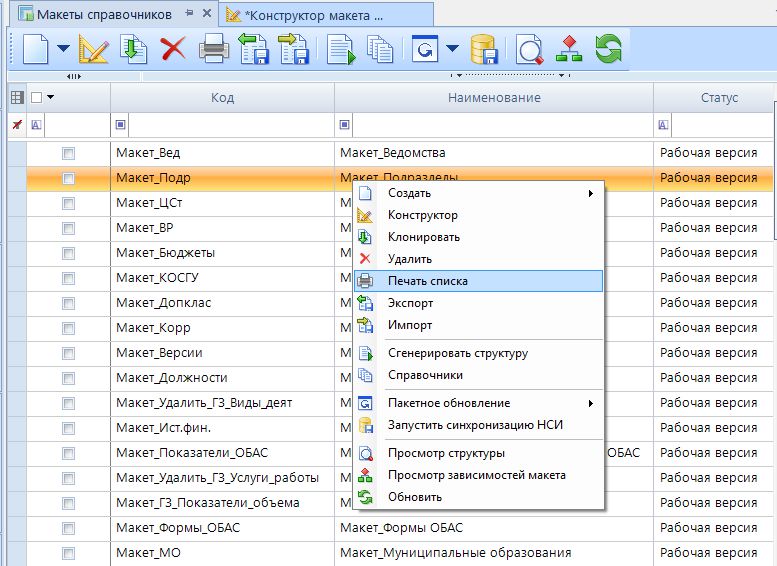Screen dimensions: 777x566
Task: Click the Constructor icon in the toolbar
Action: click(x=93, y=48)
